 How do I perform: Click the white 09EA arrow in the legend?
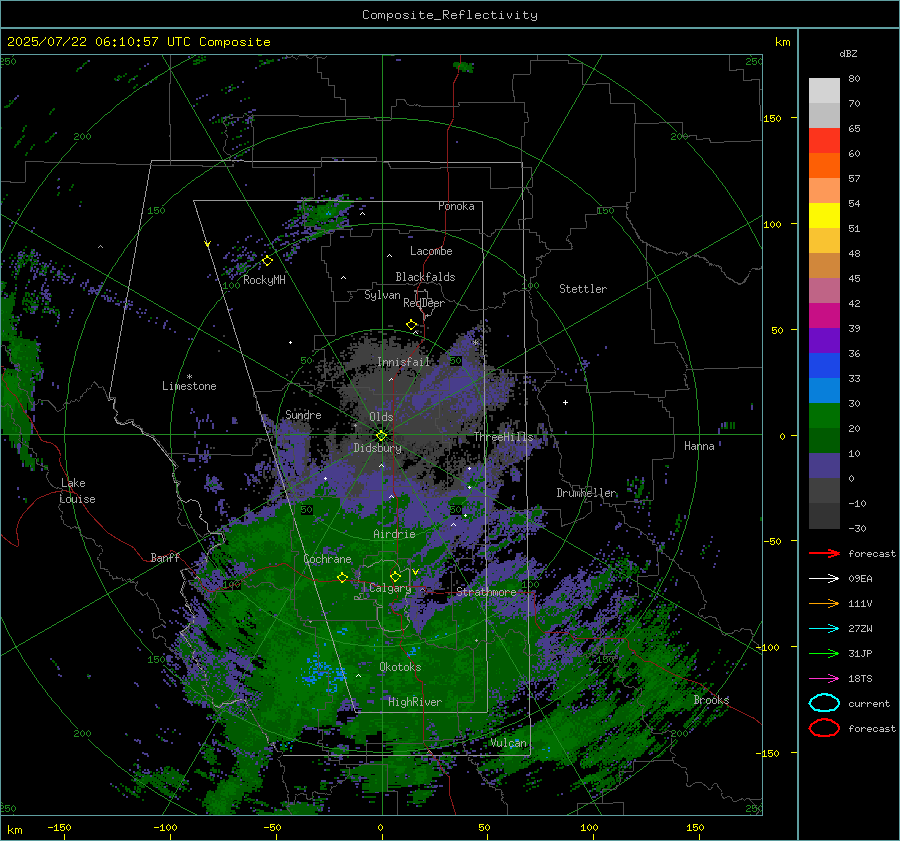coord(824,579)
